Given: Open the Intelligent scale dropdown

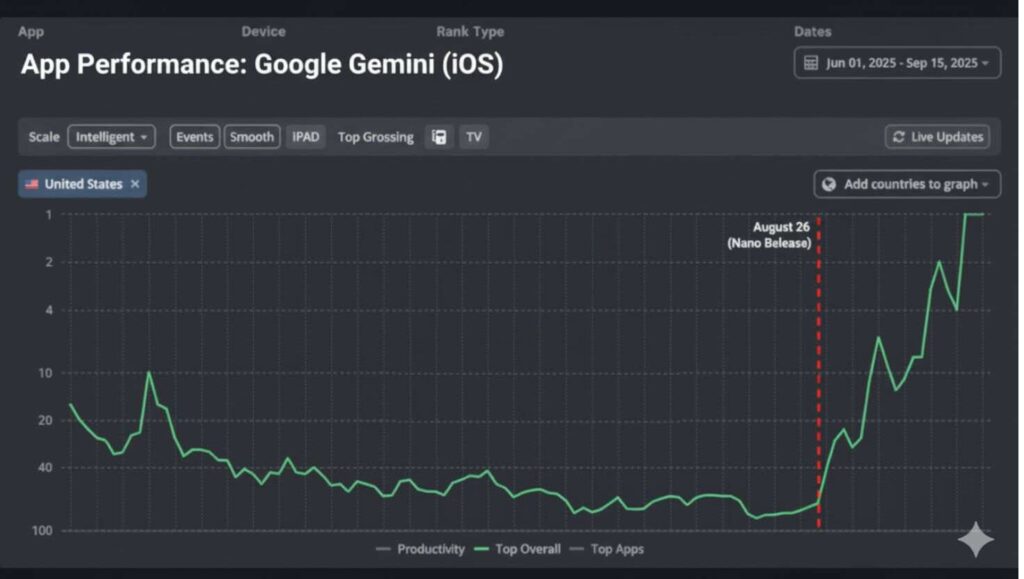Looking at the screenshot, I should (111, 137).
